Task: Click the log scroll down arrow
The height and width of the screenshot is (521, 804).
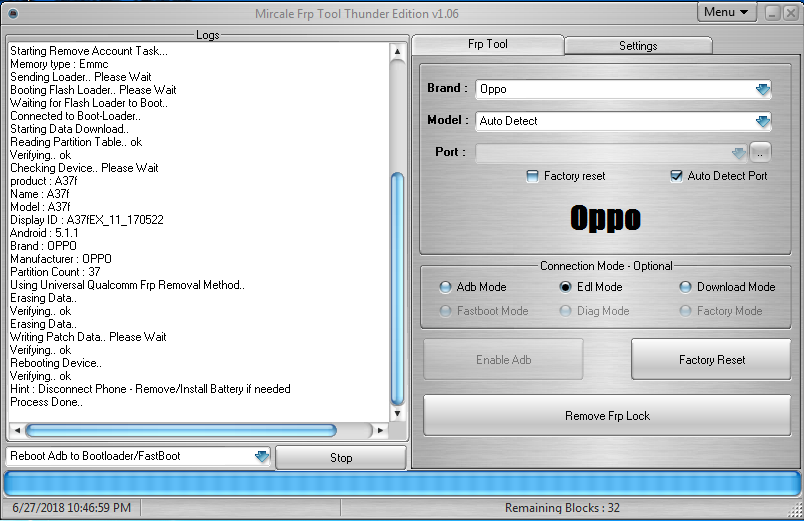Action: 397,413
